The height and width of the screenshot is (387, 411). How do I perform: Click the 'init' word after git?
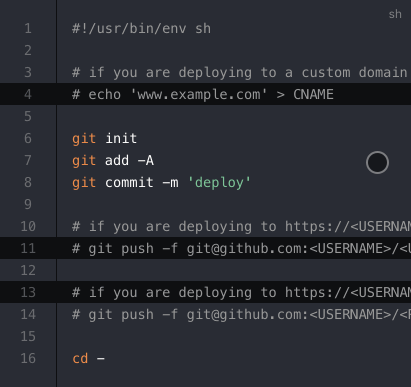(x=121, y=138)
